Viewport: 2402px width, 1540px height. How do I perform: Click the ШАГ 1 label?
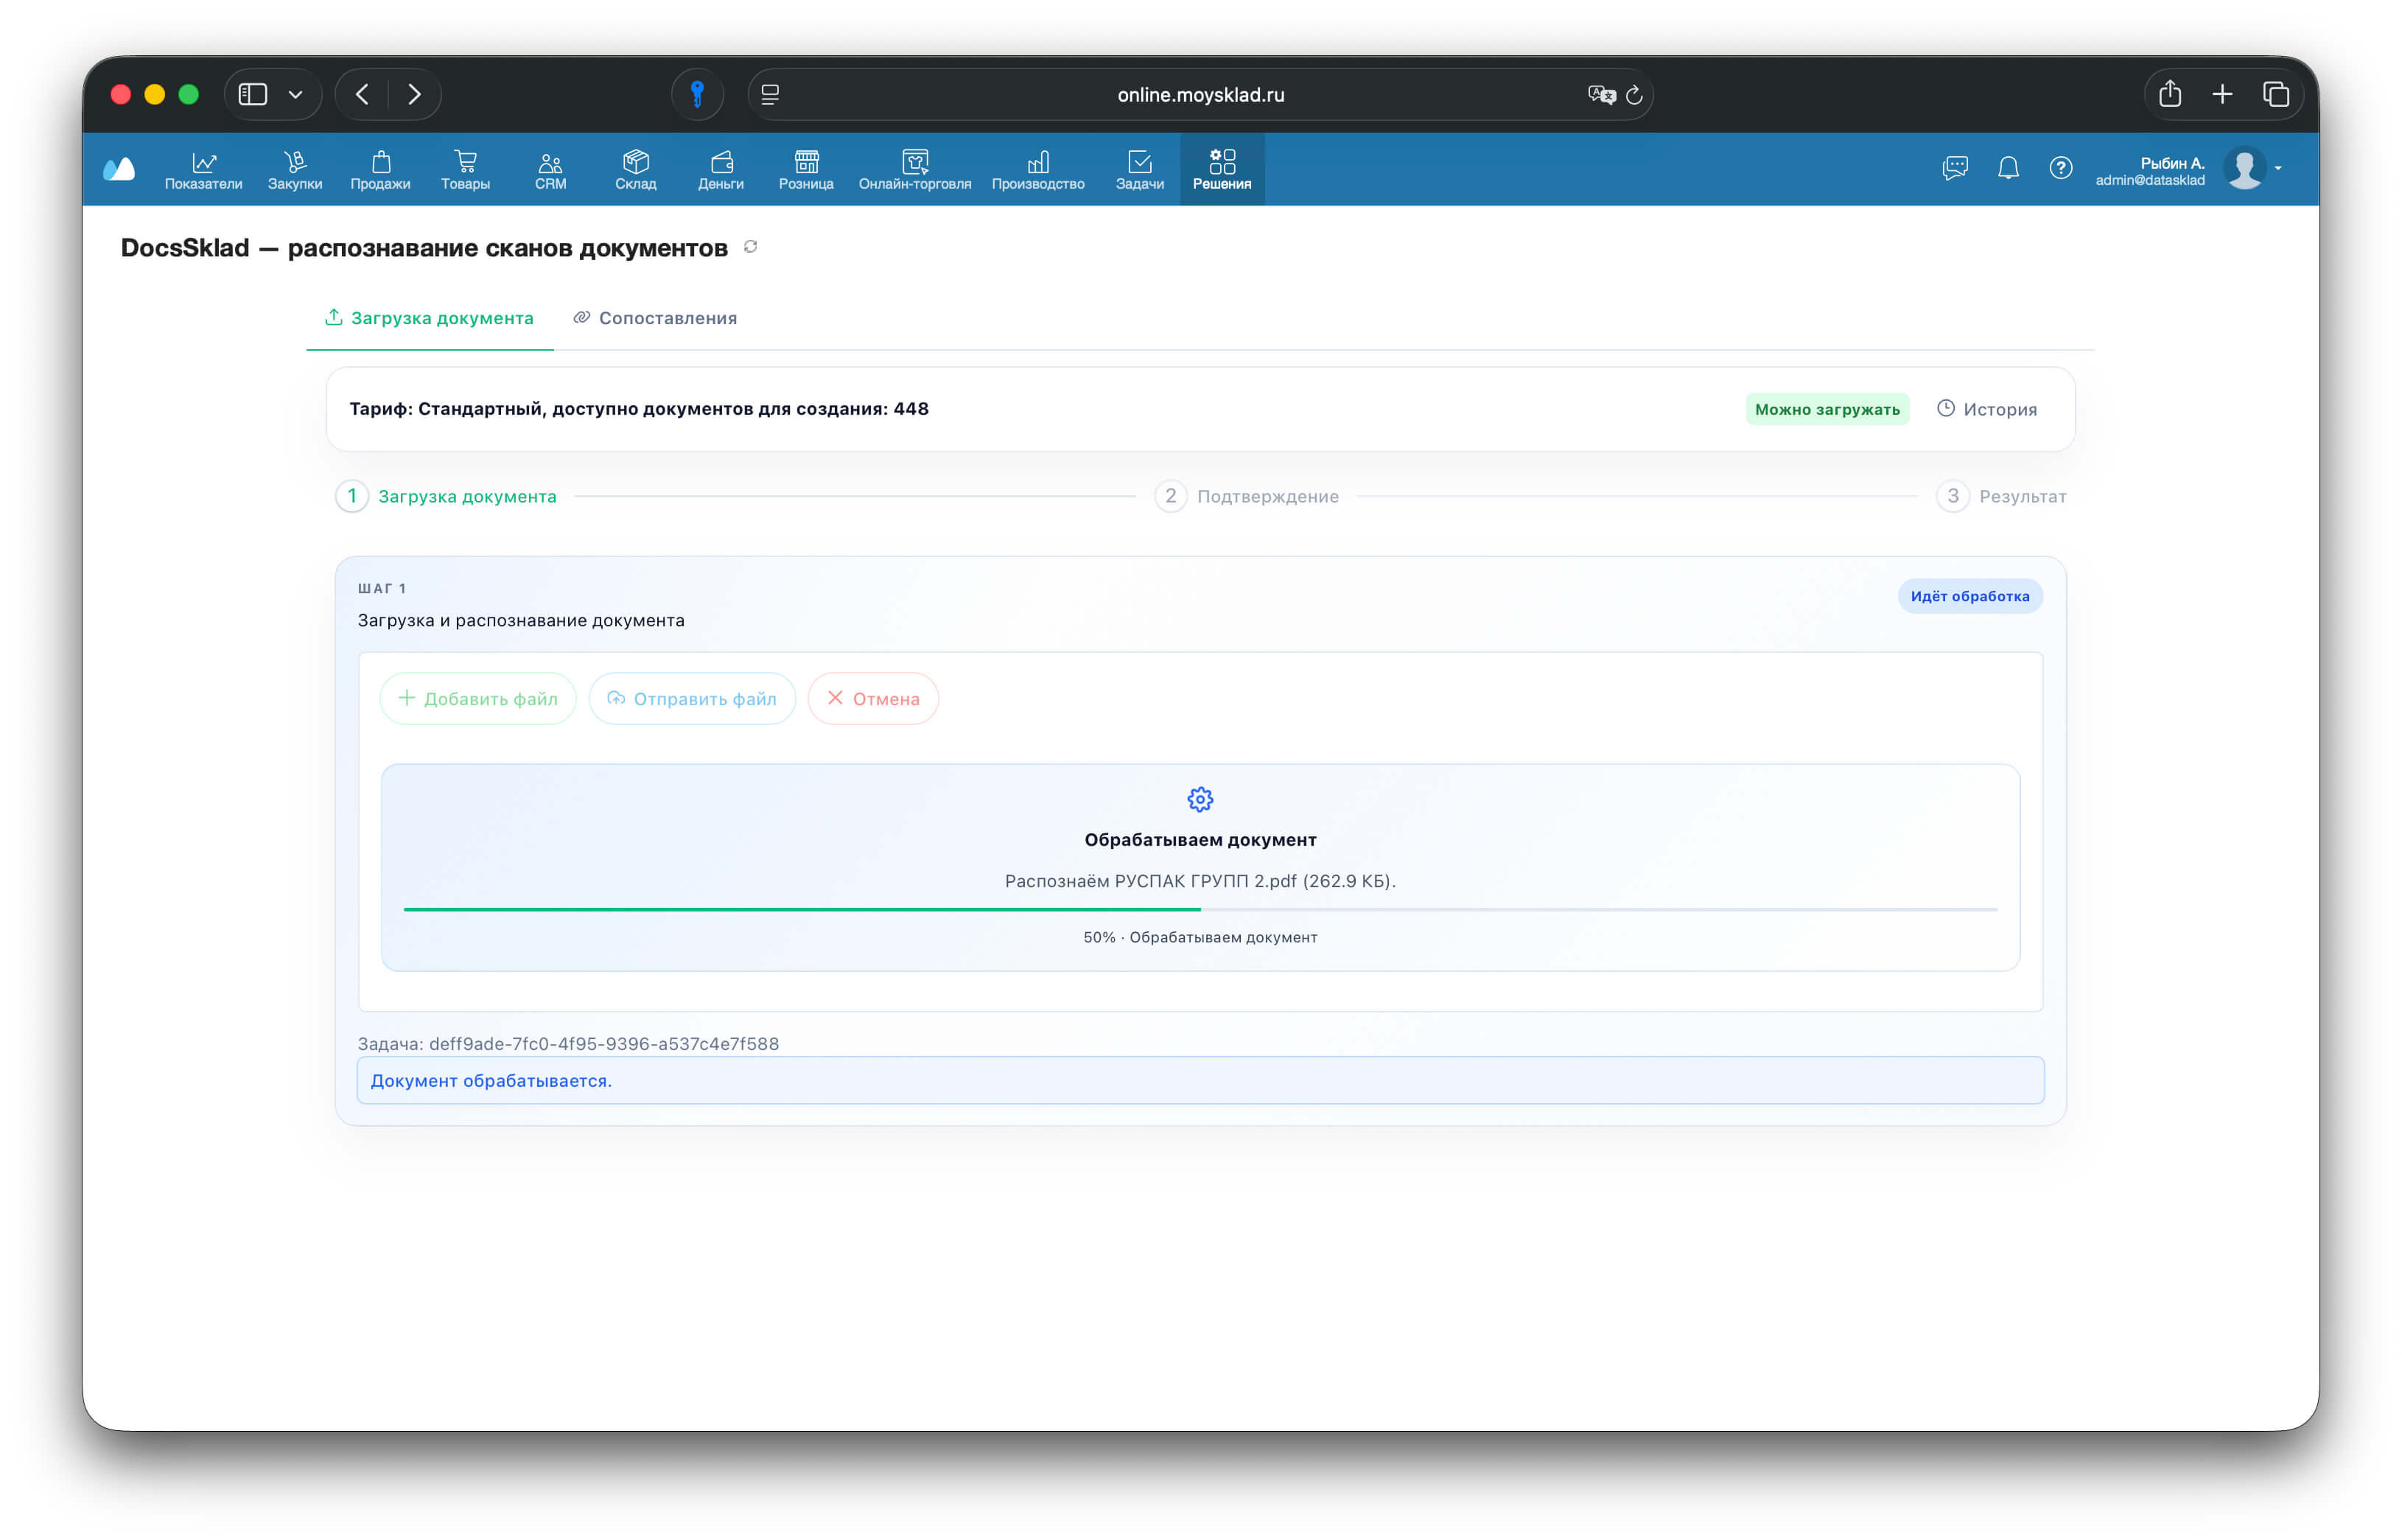[382, 588]
